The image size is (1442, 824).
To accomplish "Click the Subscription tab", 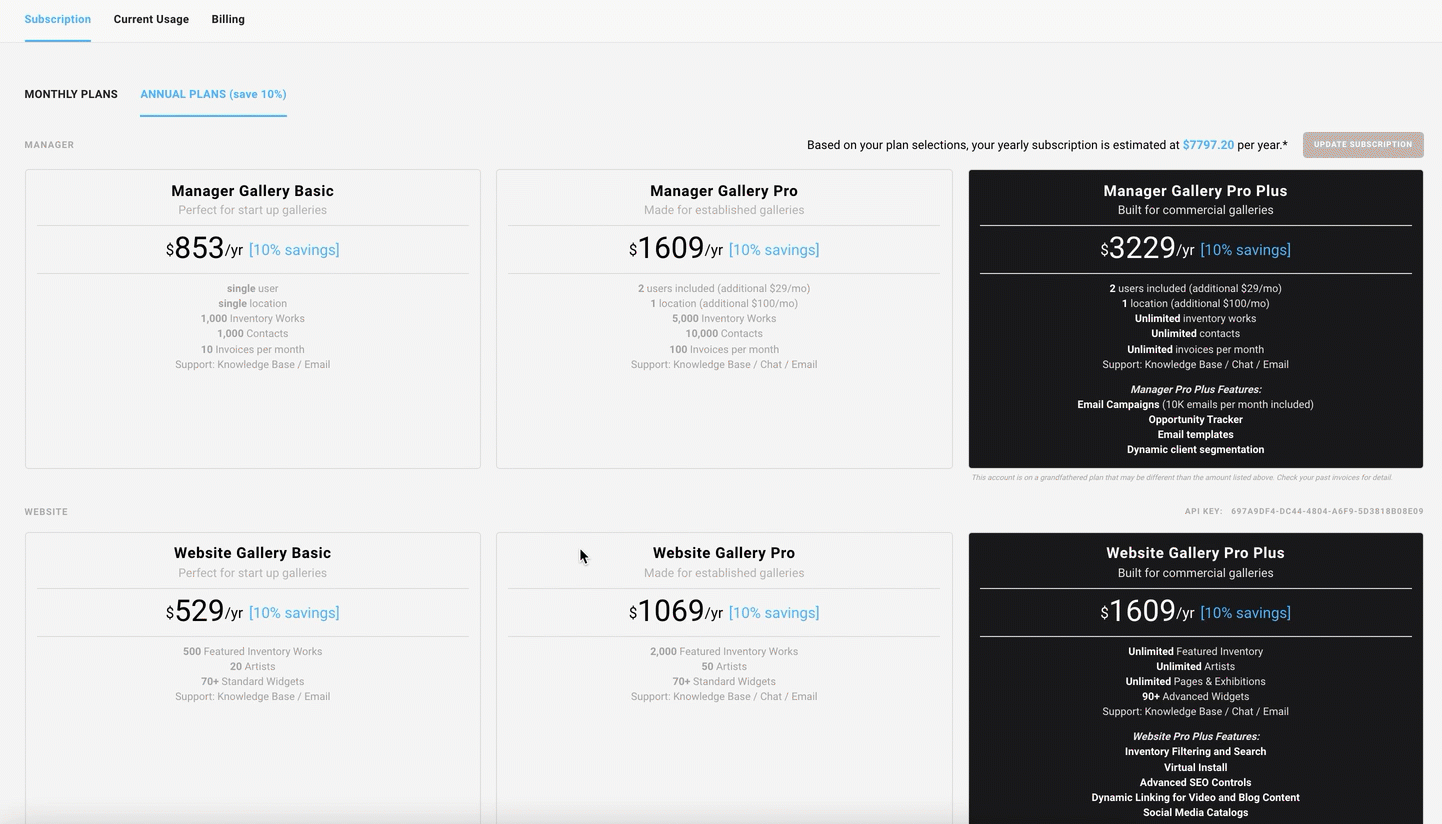I will 57,19.
